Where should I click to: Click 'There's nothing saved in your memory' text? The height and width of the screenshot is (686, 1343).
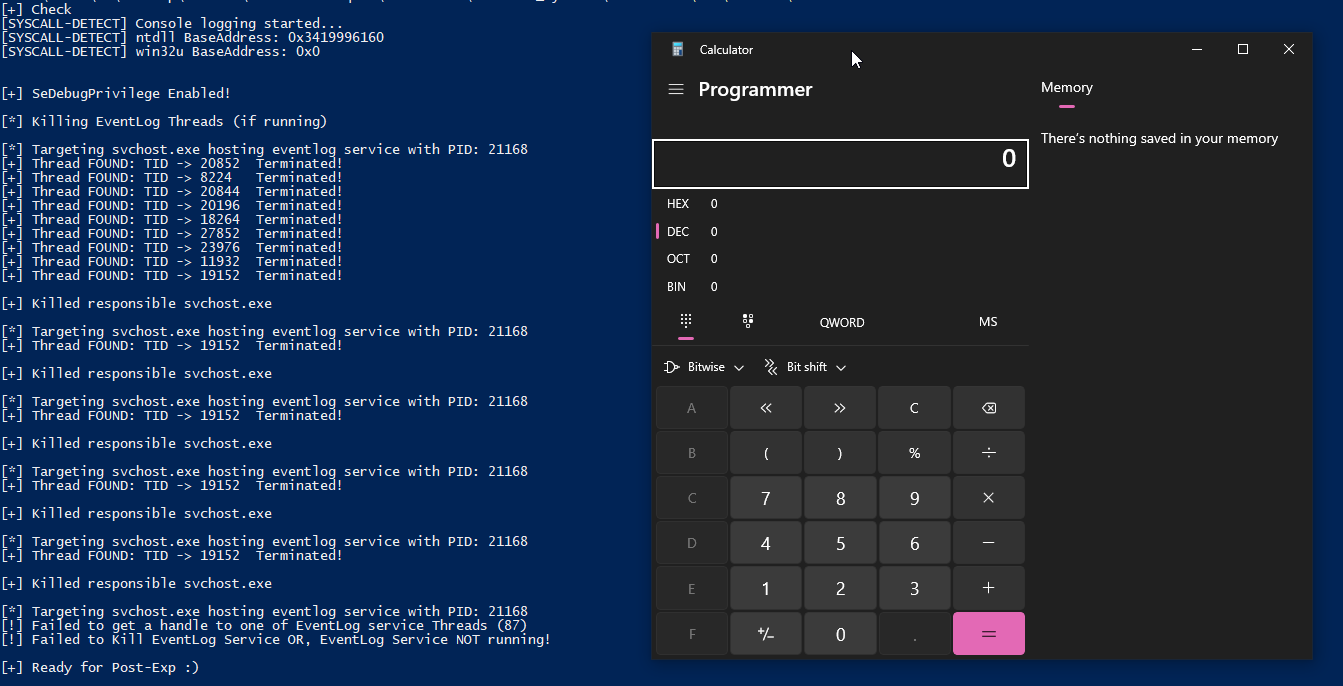1159,139
